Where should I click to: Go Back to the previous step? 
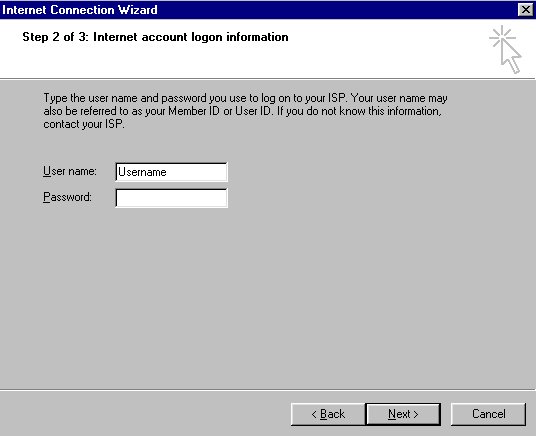(328, 414)
